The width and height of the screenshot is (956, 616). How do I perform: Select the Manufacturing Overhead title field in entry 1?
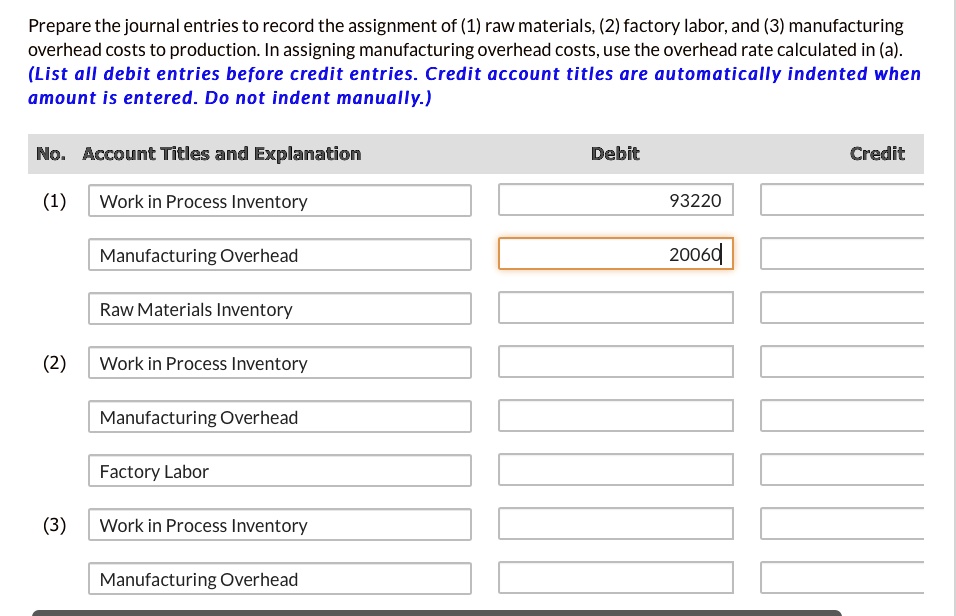pos(280,254)
